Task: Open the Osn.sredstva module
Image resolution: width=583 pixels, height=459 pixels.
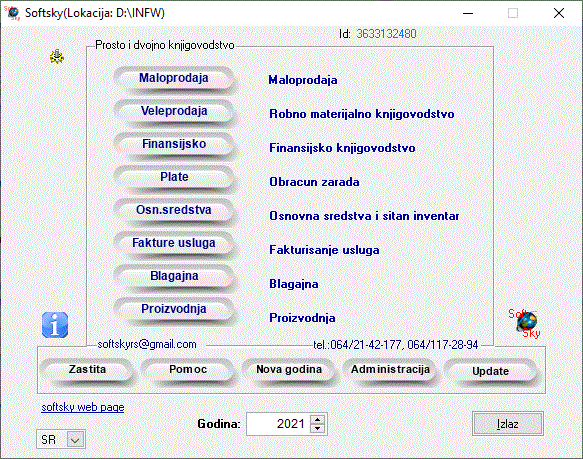Action: coord(174,211)
